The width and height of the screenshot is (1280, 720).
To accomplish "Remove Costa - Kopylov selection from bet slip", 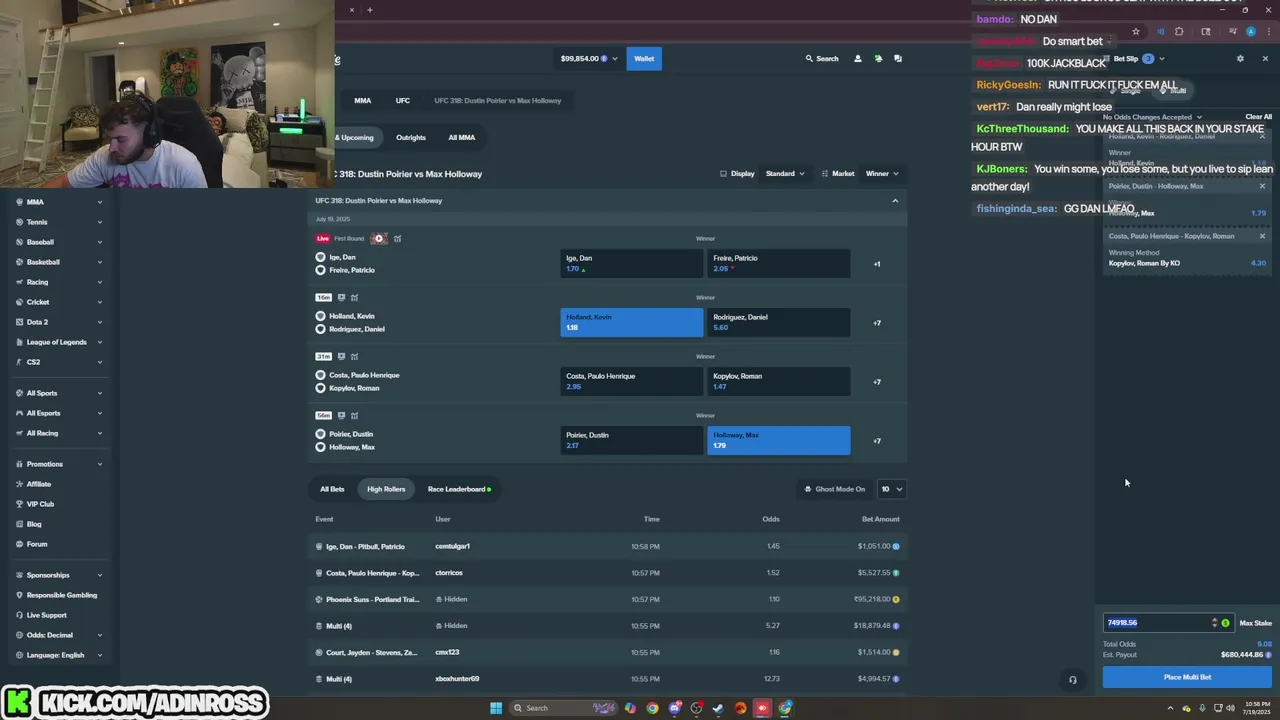I will click(1262, 236).
